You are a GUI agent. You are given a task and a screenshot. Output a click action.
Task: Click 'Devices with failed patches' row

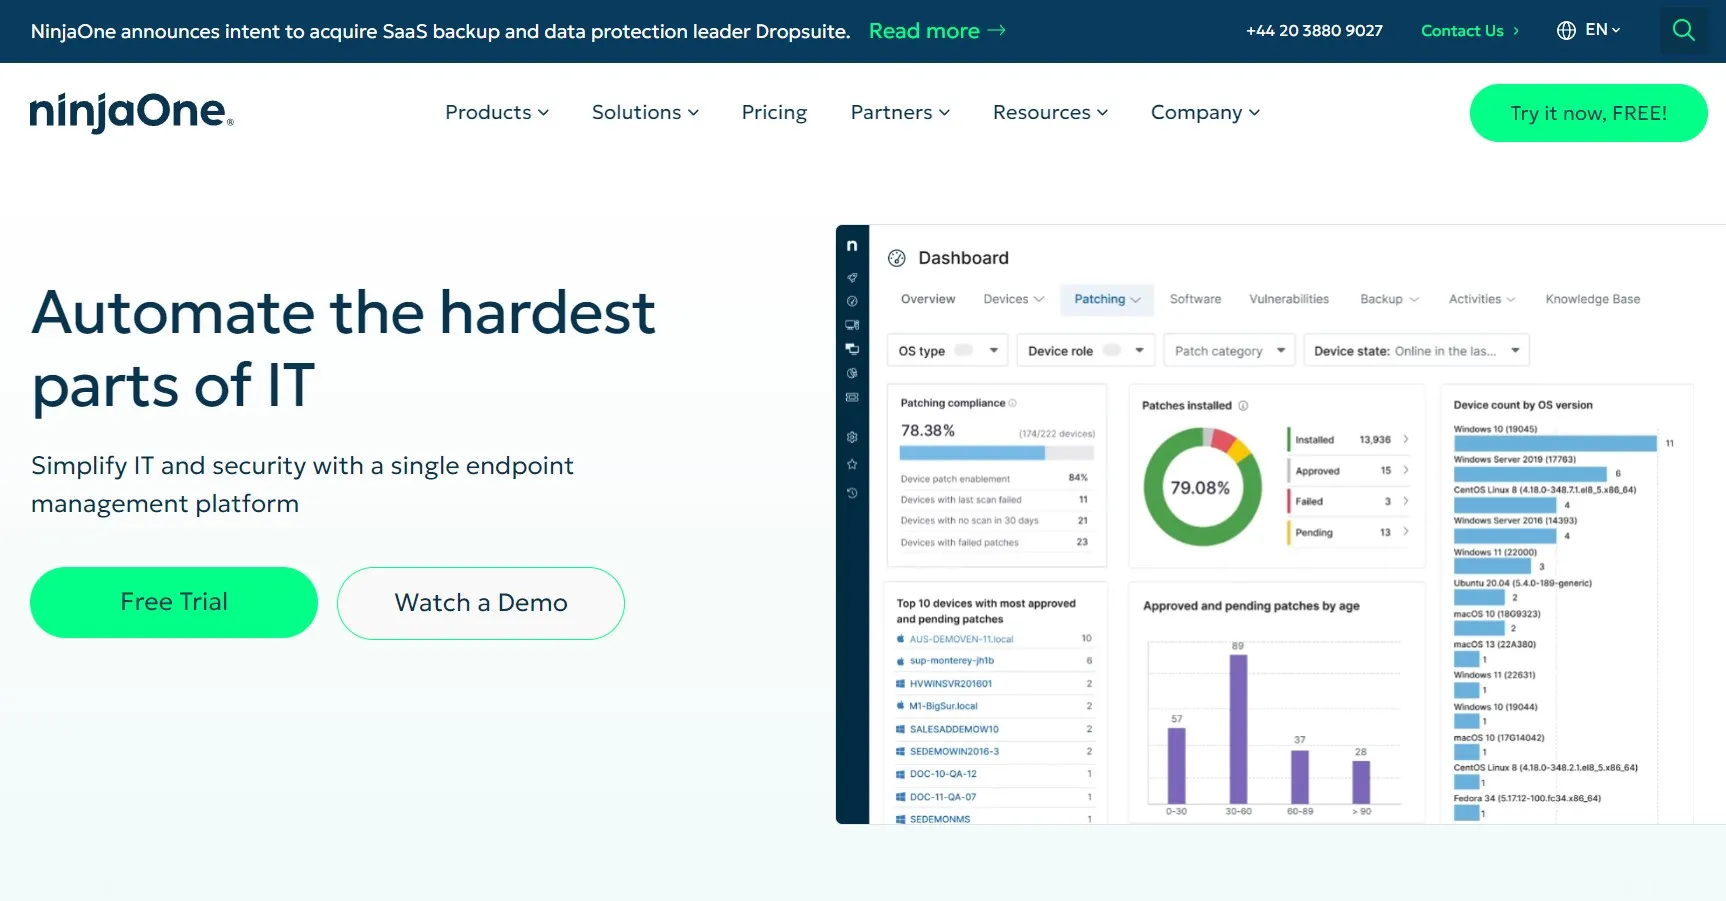click(996, 542)
